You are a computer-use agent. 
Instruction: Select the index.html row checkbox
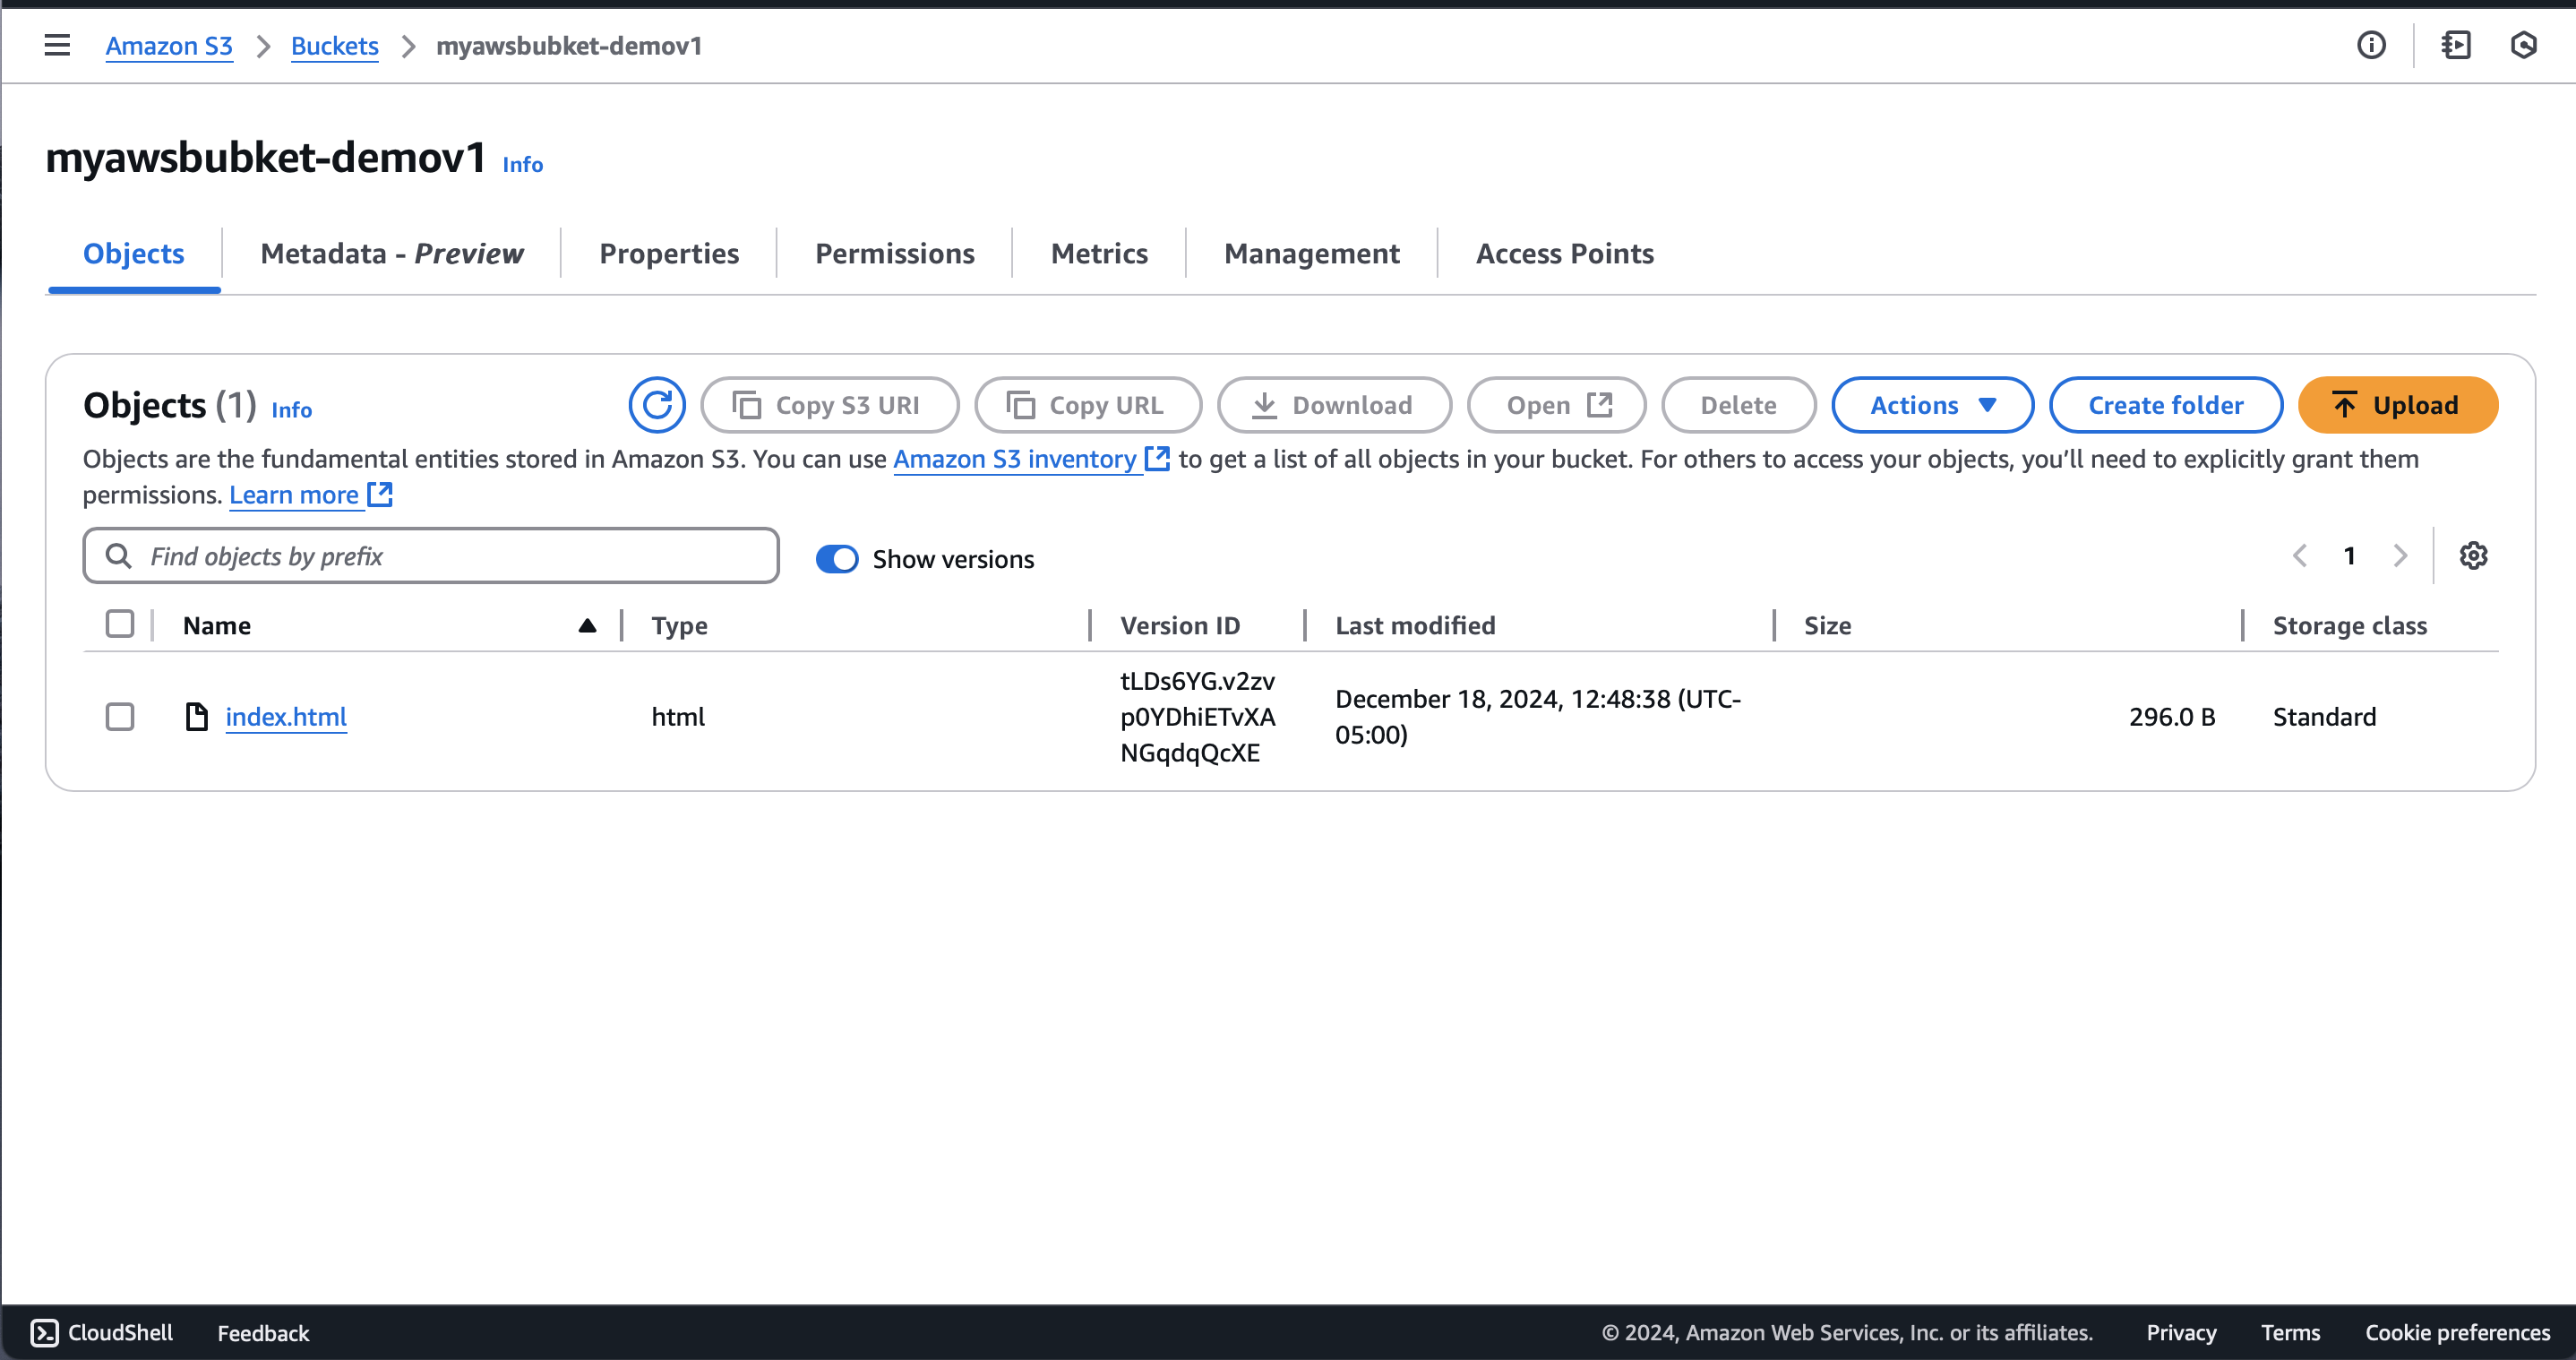pos(120,717)
